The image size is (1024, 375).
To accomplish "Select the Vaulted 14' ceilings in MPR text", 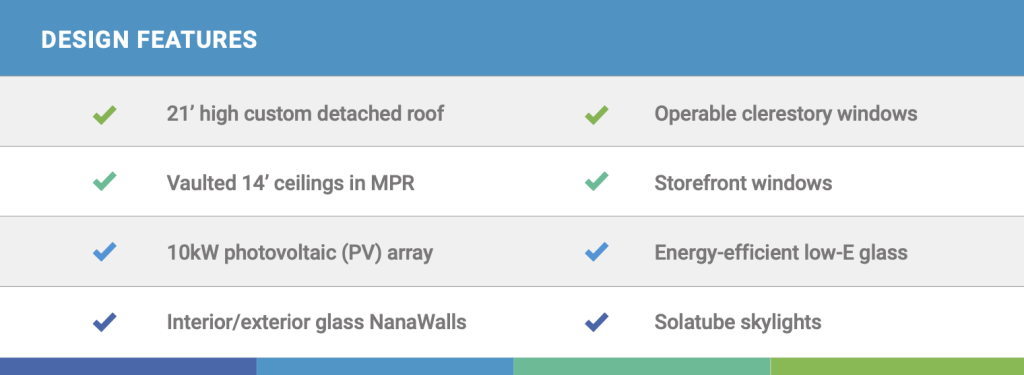I will click(291, 182).
